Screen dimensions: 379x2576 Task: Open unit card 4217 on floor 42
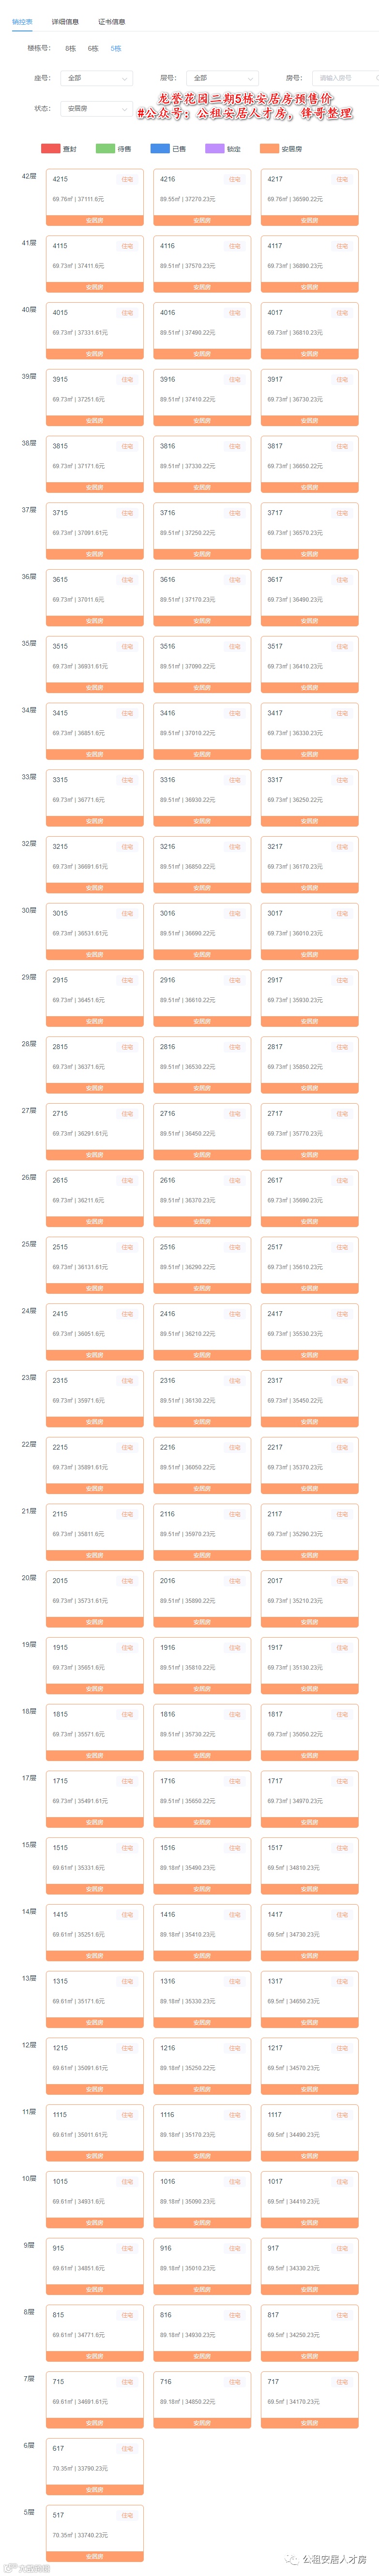tap(309, 191)
